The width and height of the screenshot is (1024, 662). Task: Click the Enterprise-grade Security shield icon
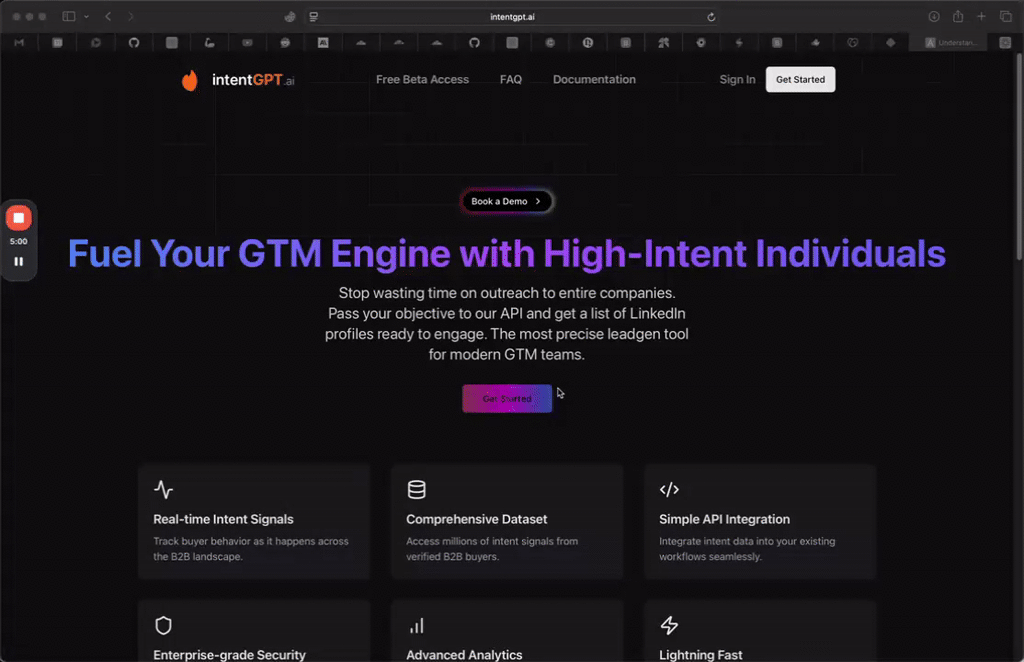[x=164, y=626]
